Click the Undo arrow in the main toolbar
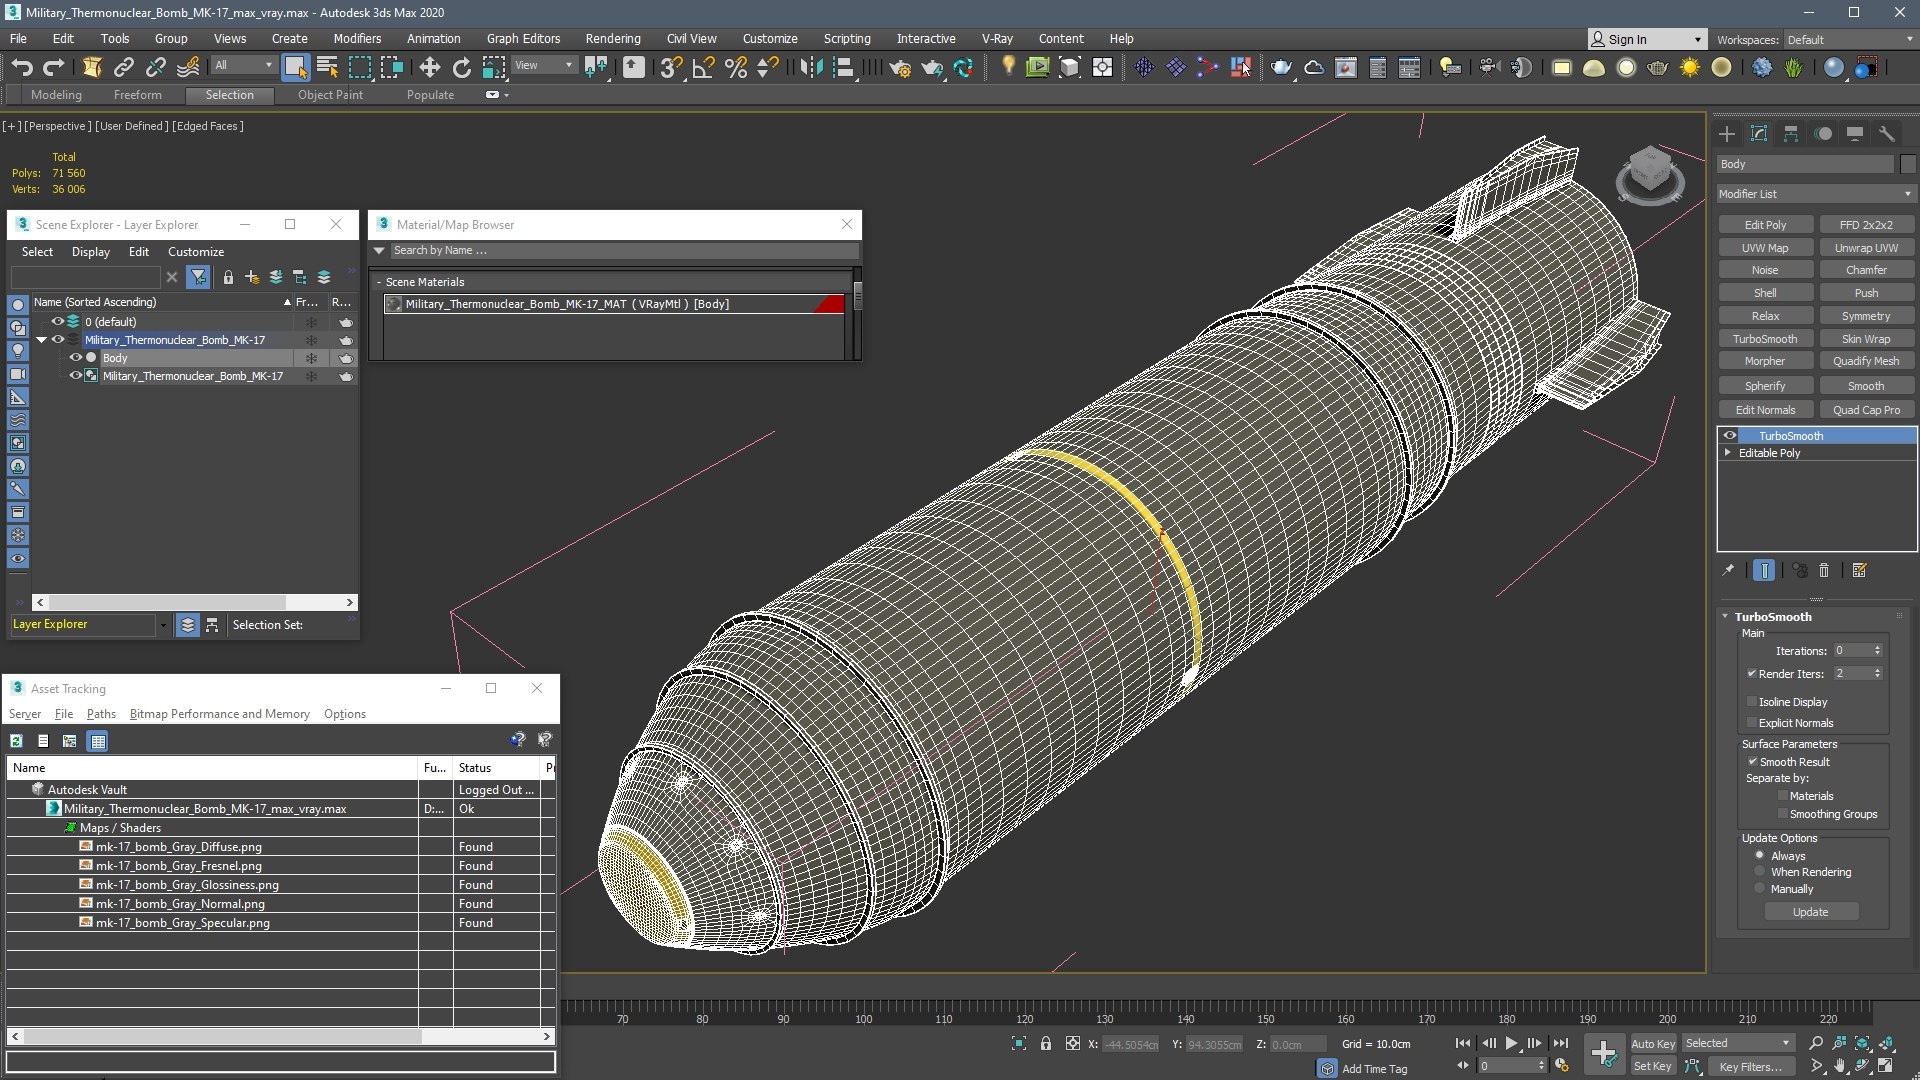Image resolution: width=1920 pixels, height=1080 pixels. (x=22, y=67)
